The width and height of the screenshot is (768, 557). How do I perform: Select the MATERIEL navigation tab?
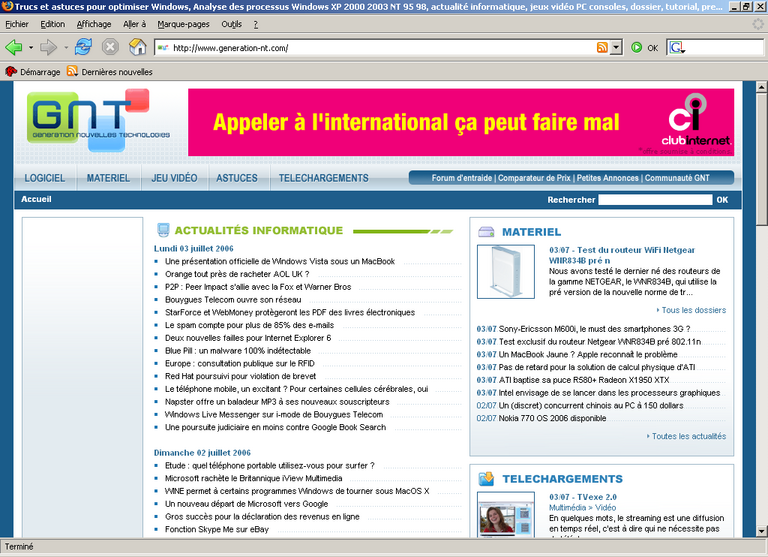108,178
